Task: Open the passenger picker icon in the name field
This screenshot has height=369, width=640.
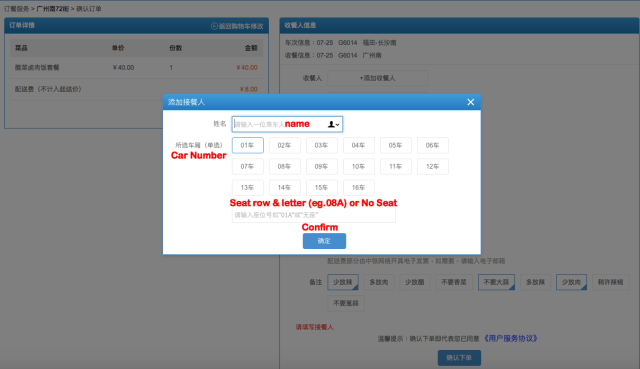Action: (333, 124)
